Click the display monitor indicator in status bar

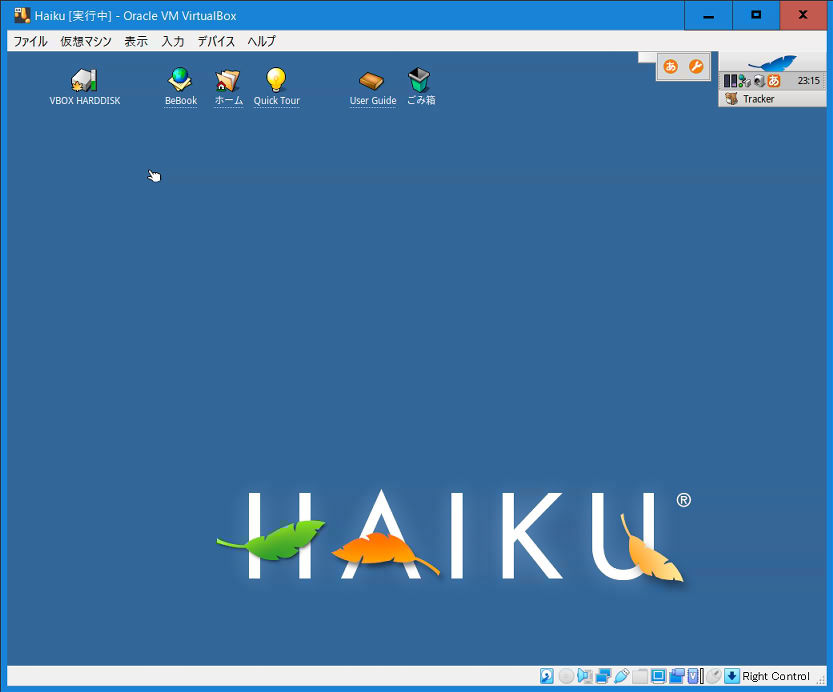(x=658, y=676)
